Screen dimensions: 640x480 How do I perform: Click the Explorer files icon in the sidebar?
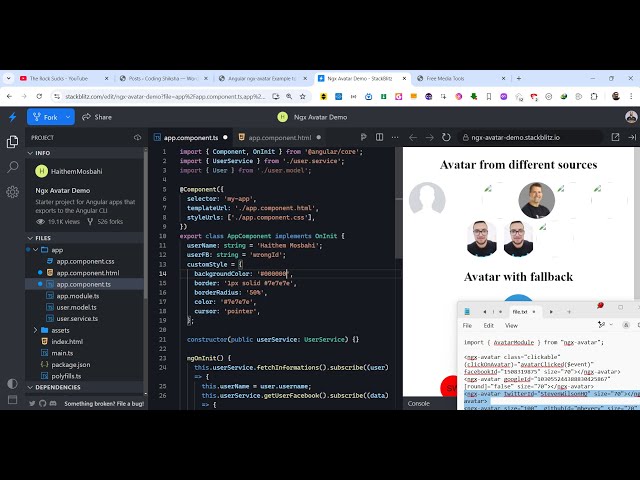coord(12,142)
